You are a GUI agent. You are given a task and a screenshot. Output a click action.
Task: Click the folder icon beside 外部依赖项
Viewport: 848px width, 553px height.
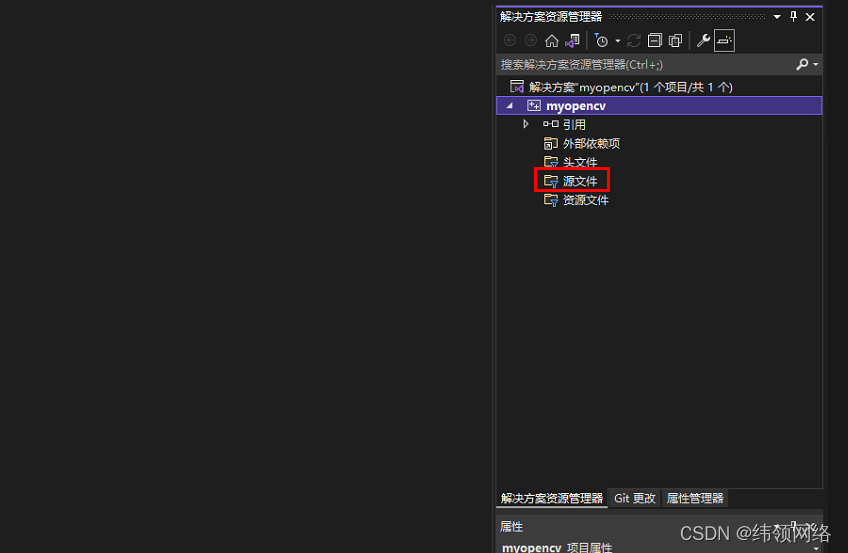click(x=551, y=143)
